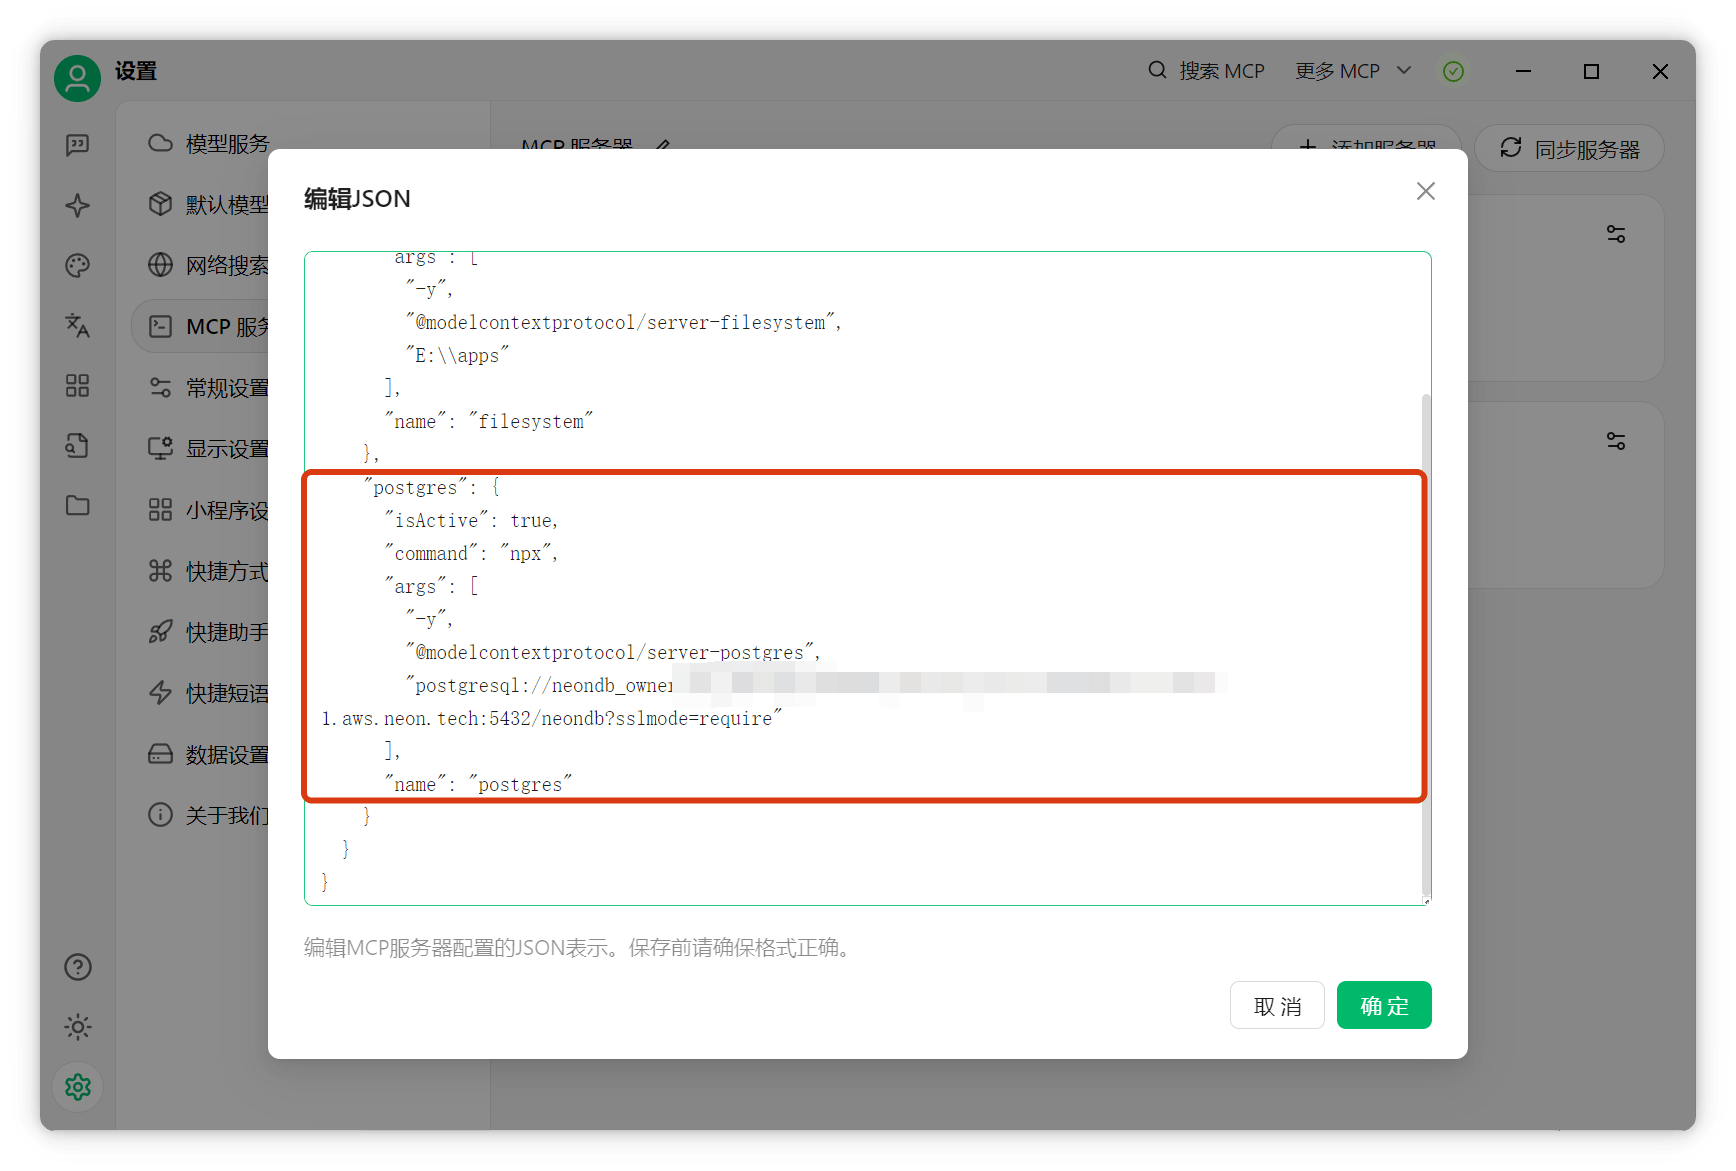Open the sparkle agents icon in sidebar
This screenshot has height=1171, width=1736.
coord(77,206)
